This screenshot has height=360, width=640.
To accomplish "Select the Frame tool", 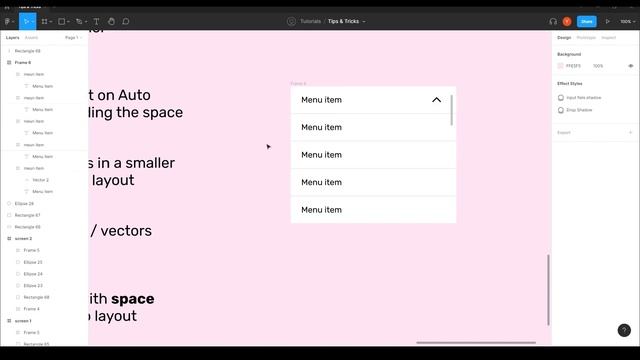I will (x=44, y=22).
